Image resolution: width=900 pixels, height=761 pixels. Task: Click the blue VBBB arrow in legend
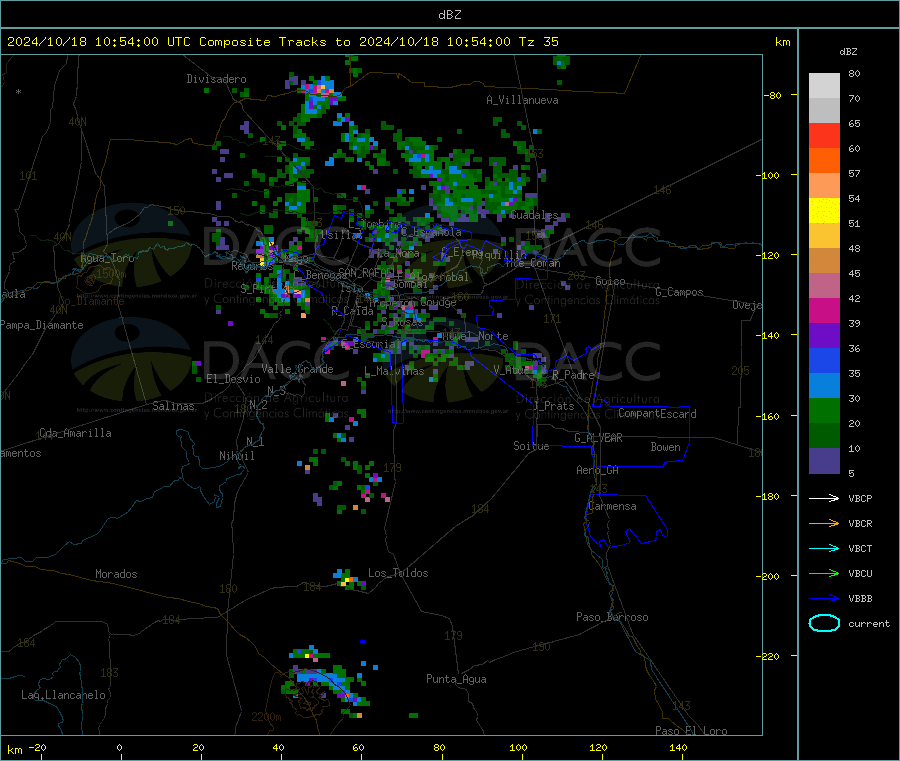pos(824,599)
